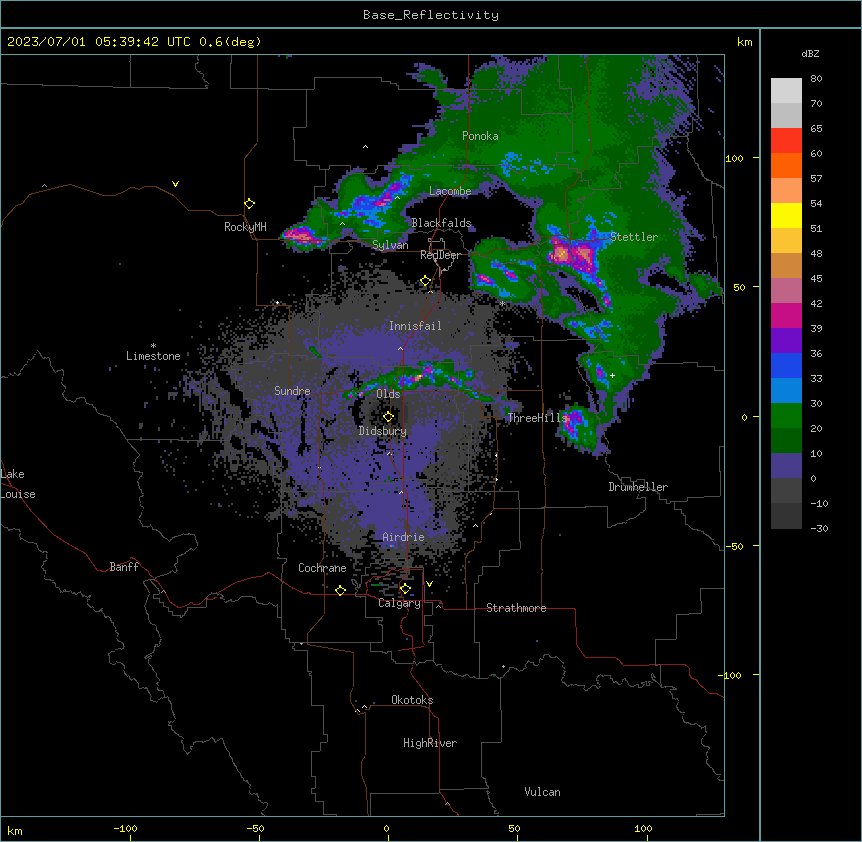This screenshot has height=842, width=862.
Task: Click the Didsbury label
Action: [x=383, y=431]
